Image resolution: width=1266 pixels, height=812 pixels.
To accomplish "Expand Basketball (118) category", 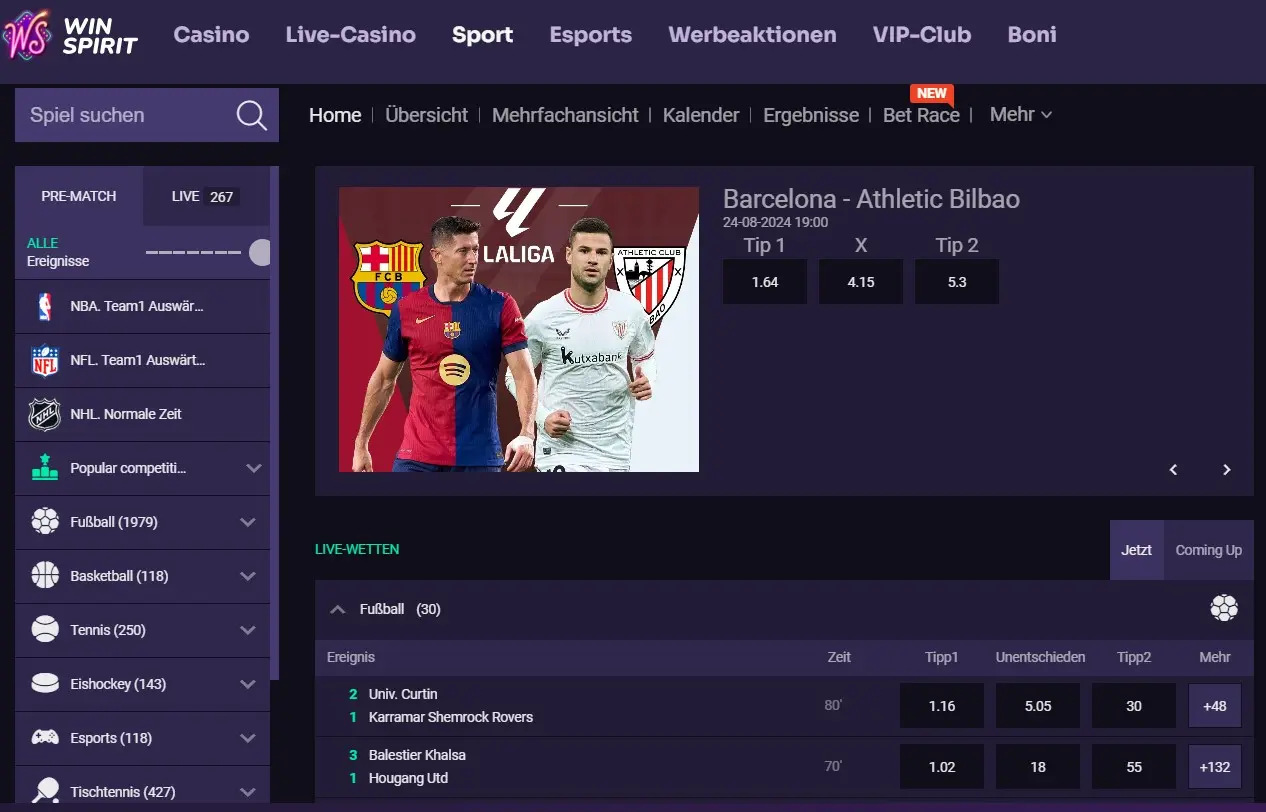I will (x=248, y=576).
